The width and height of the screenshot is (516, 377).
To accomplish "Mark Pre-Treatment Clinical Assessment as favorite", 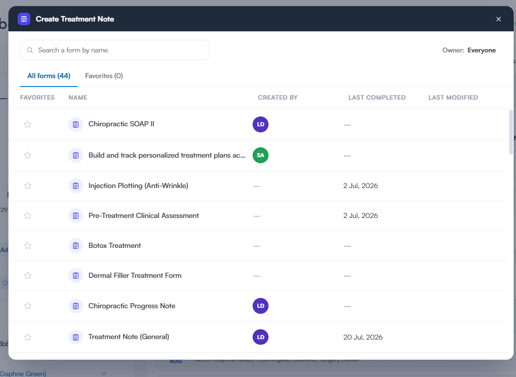I will pyautogui.click(x=28, y=216).
